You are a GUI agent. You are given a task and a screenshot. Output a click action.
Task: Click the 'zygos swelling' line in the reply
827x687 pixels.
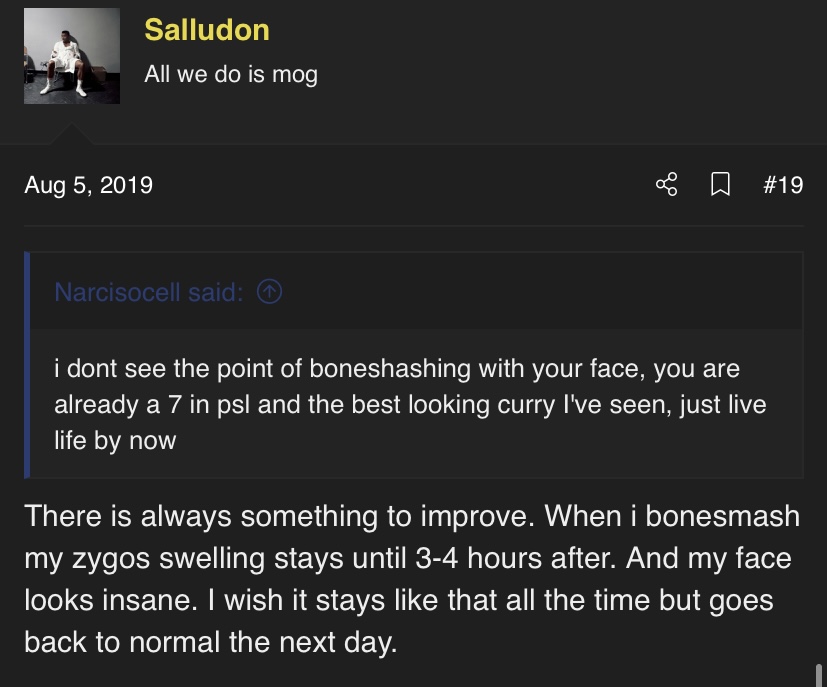(408, 558)
